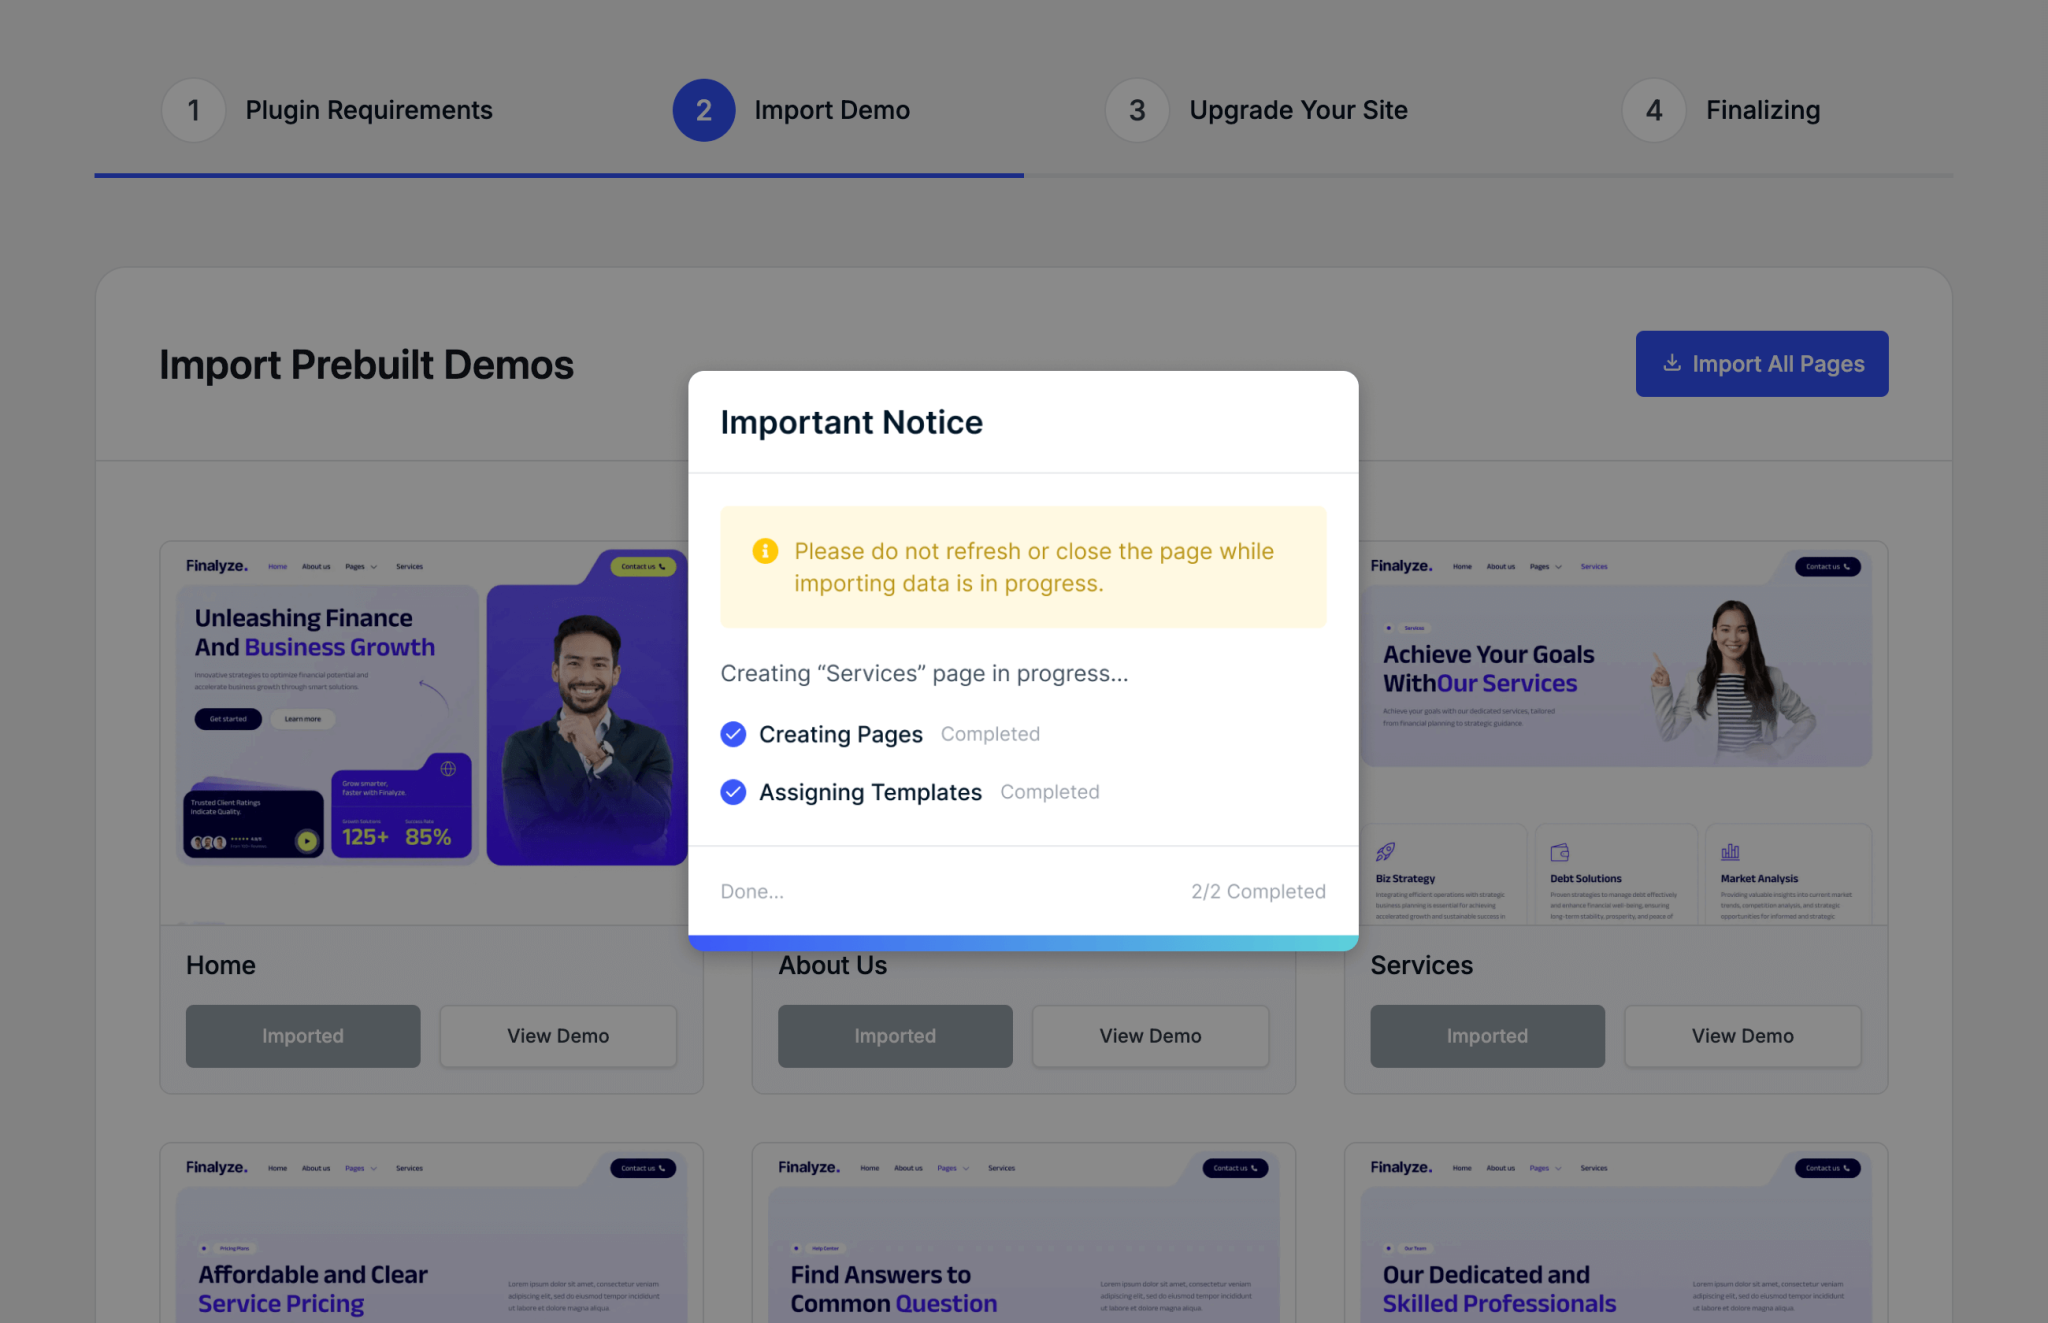Click the Debt Solutions wallet icon
This screenshot has height=1323, width=2048.
1559,852
